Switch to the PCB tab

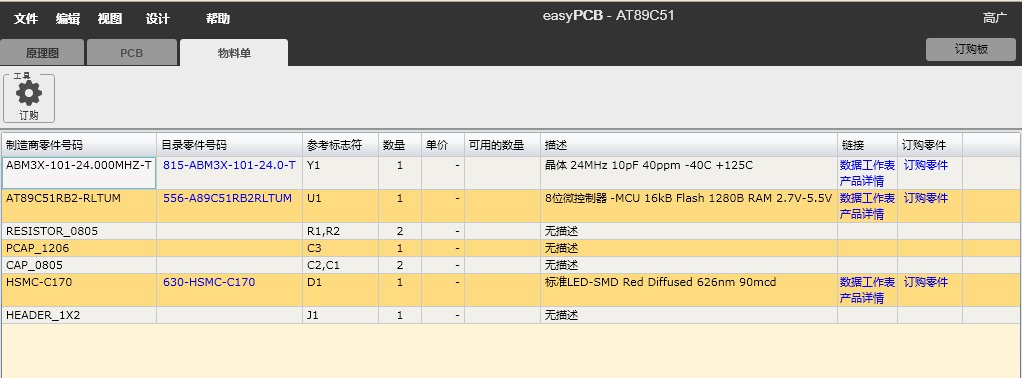(132, 53)
